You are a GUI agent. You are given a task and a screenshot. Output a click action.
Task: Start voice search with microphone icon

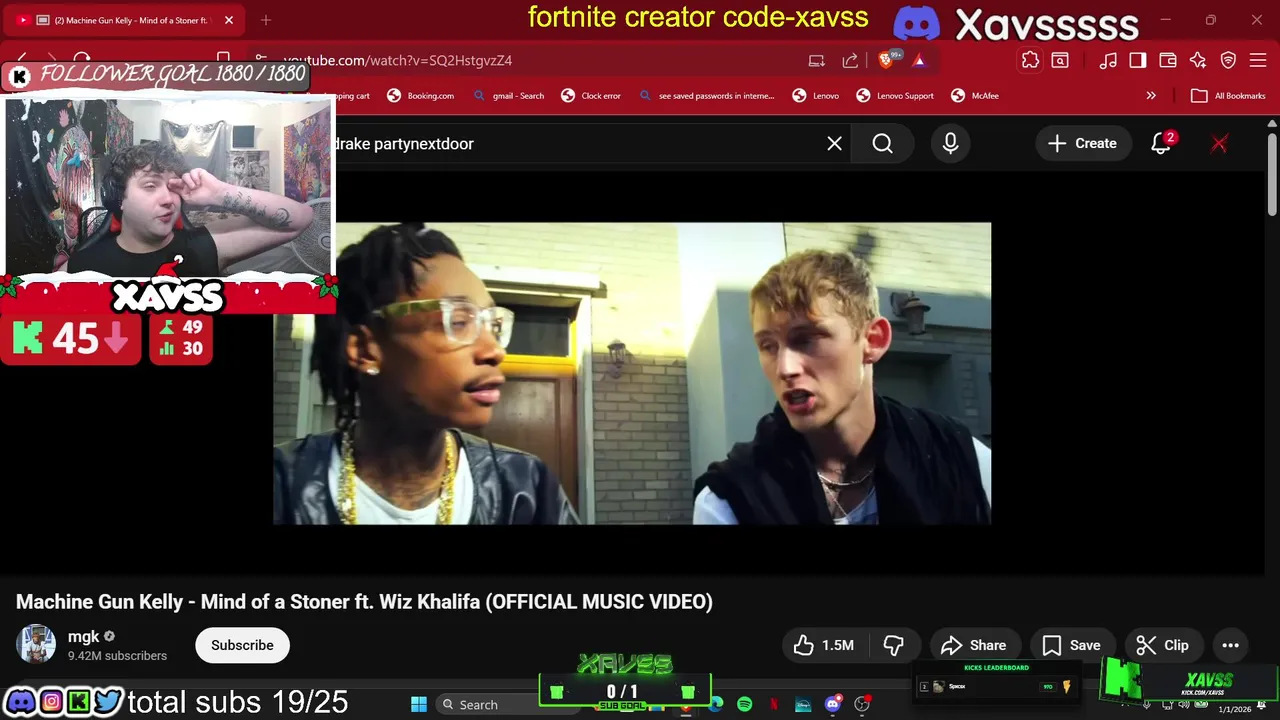coord(950,144)
